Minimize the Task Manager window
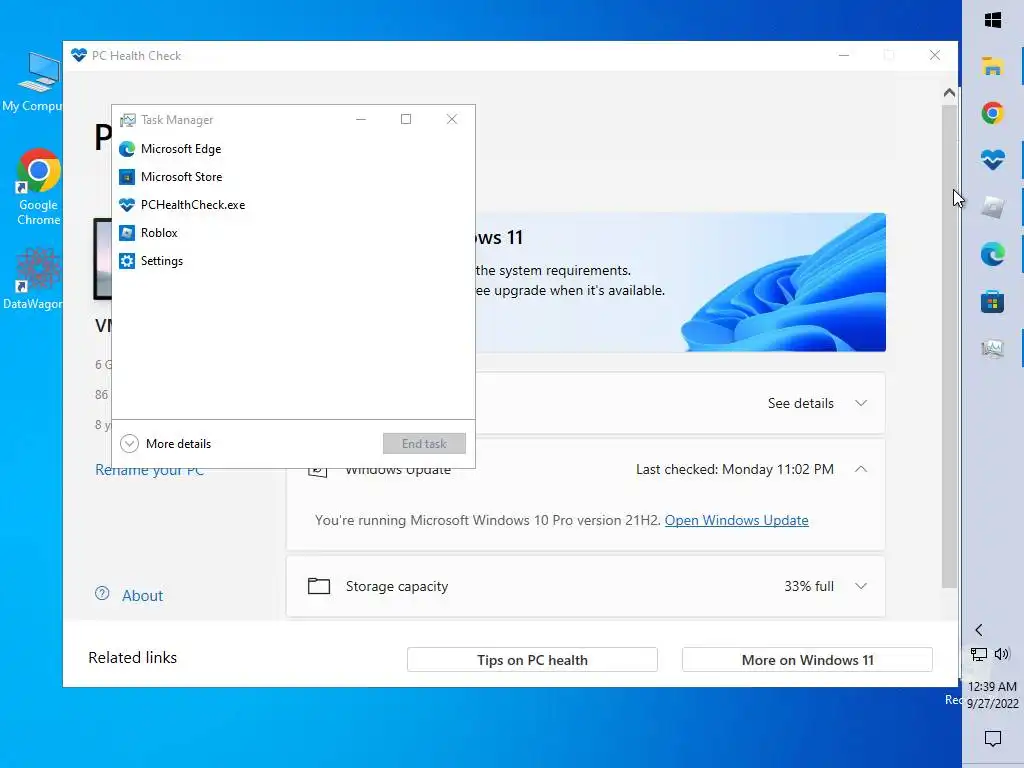 tap(360, 119)
